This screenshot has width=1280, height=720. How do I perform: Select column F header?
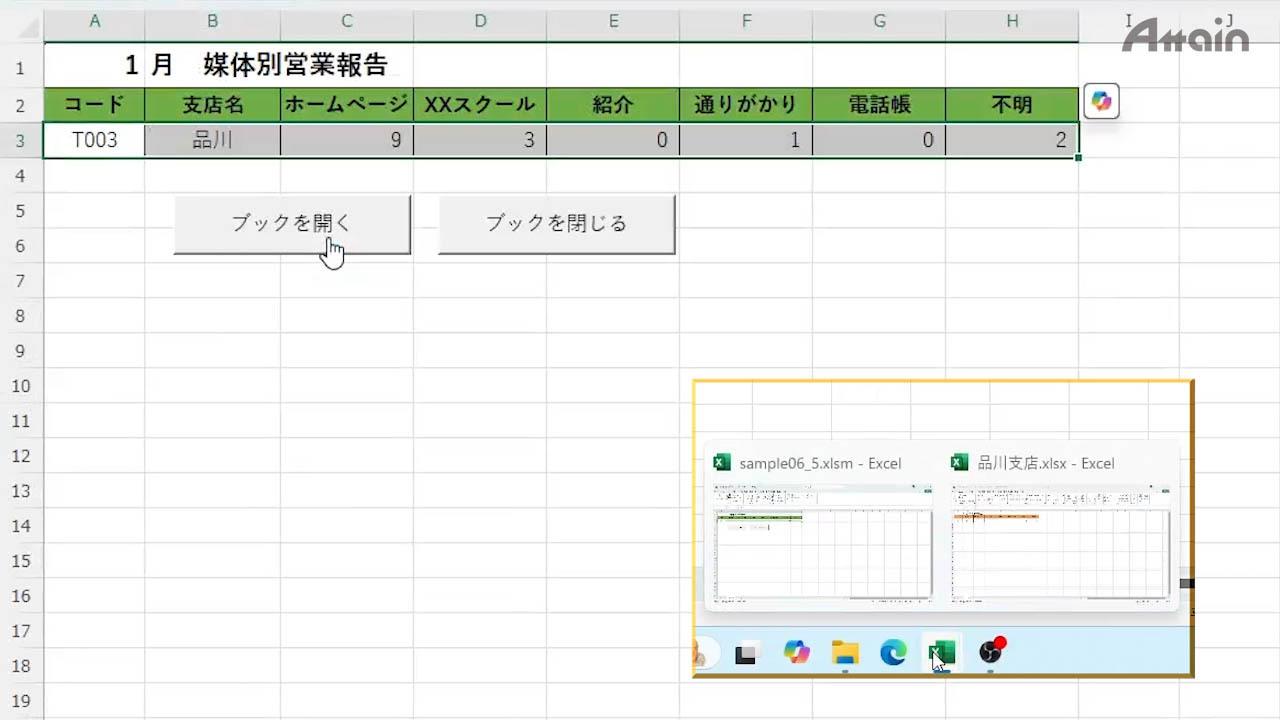(746, 21)
